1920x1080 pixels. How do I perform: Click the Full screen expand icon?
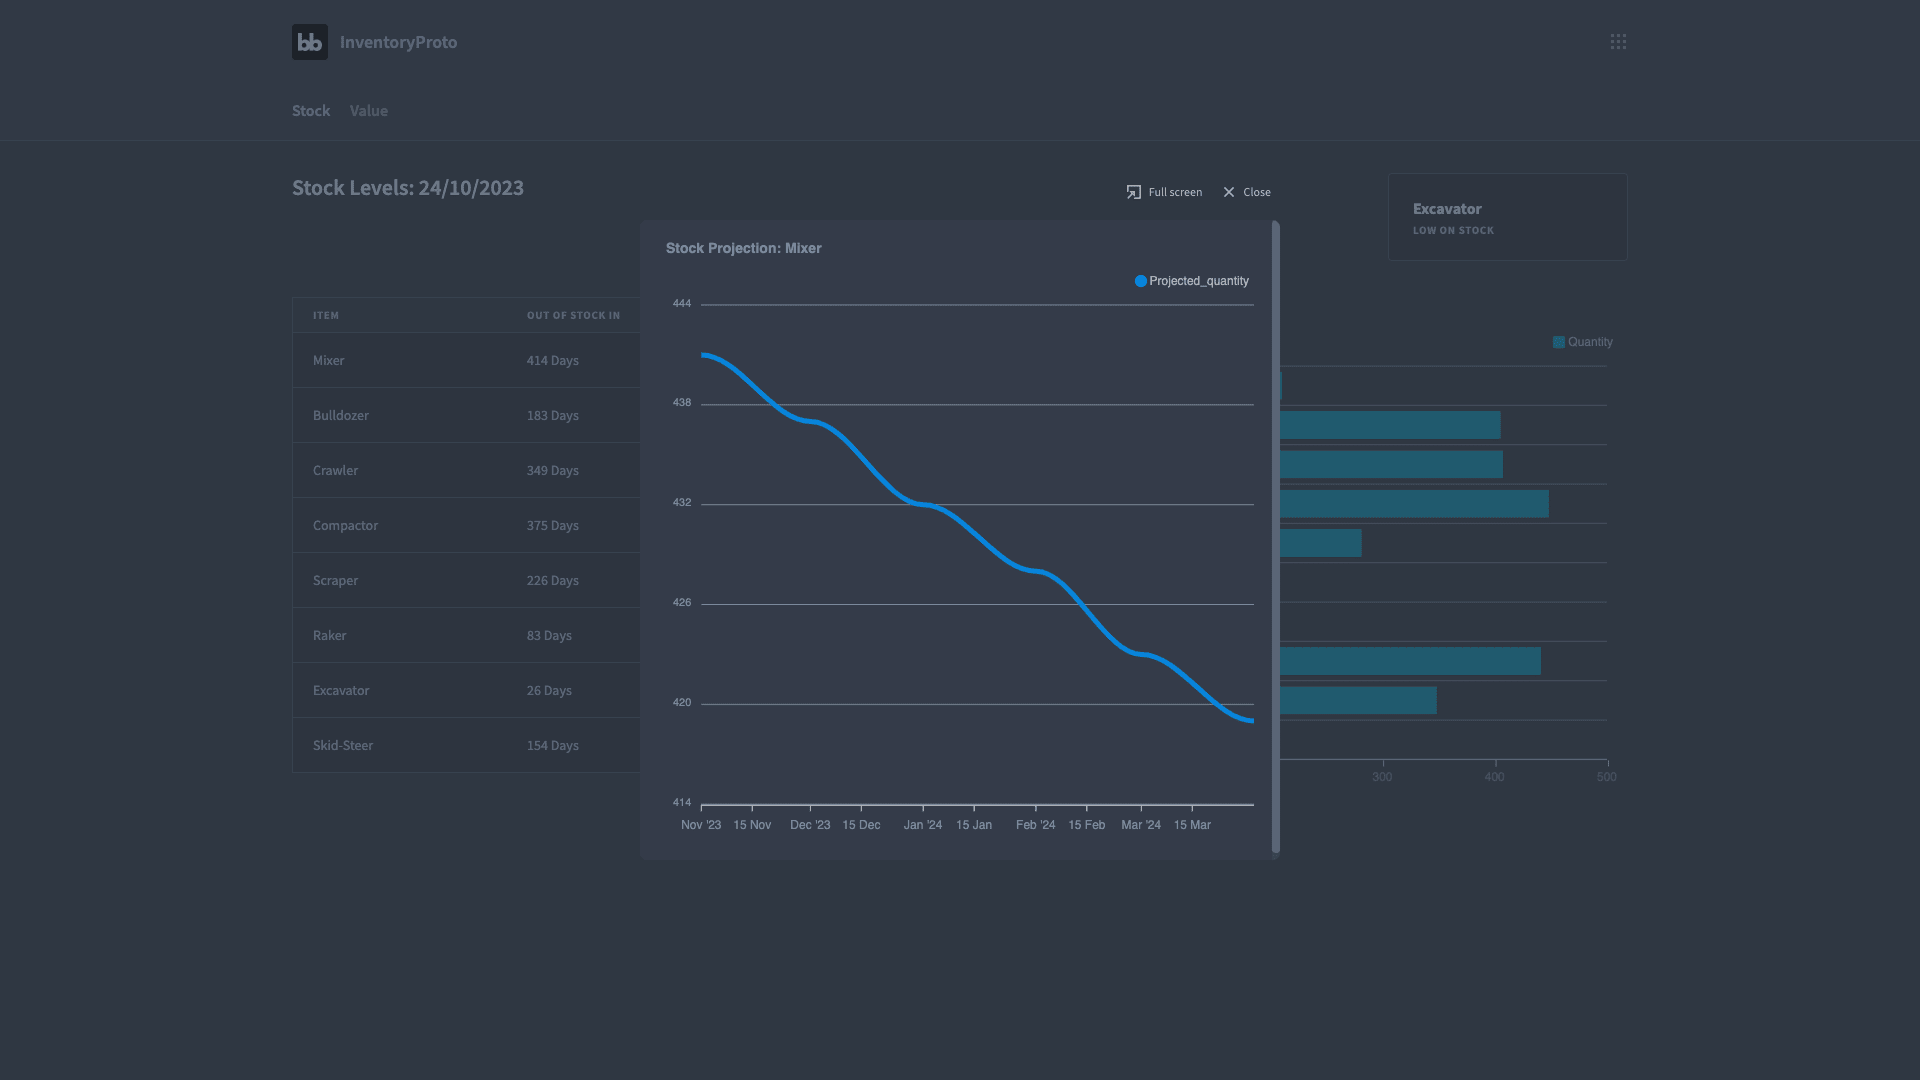[x=1134, y=192]
